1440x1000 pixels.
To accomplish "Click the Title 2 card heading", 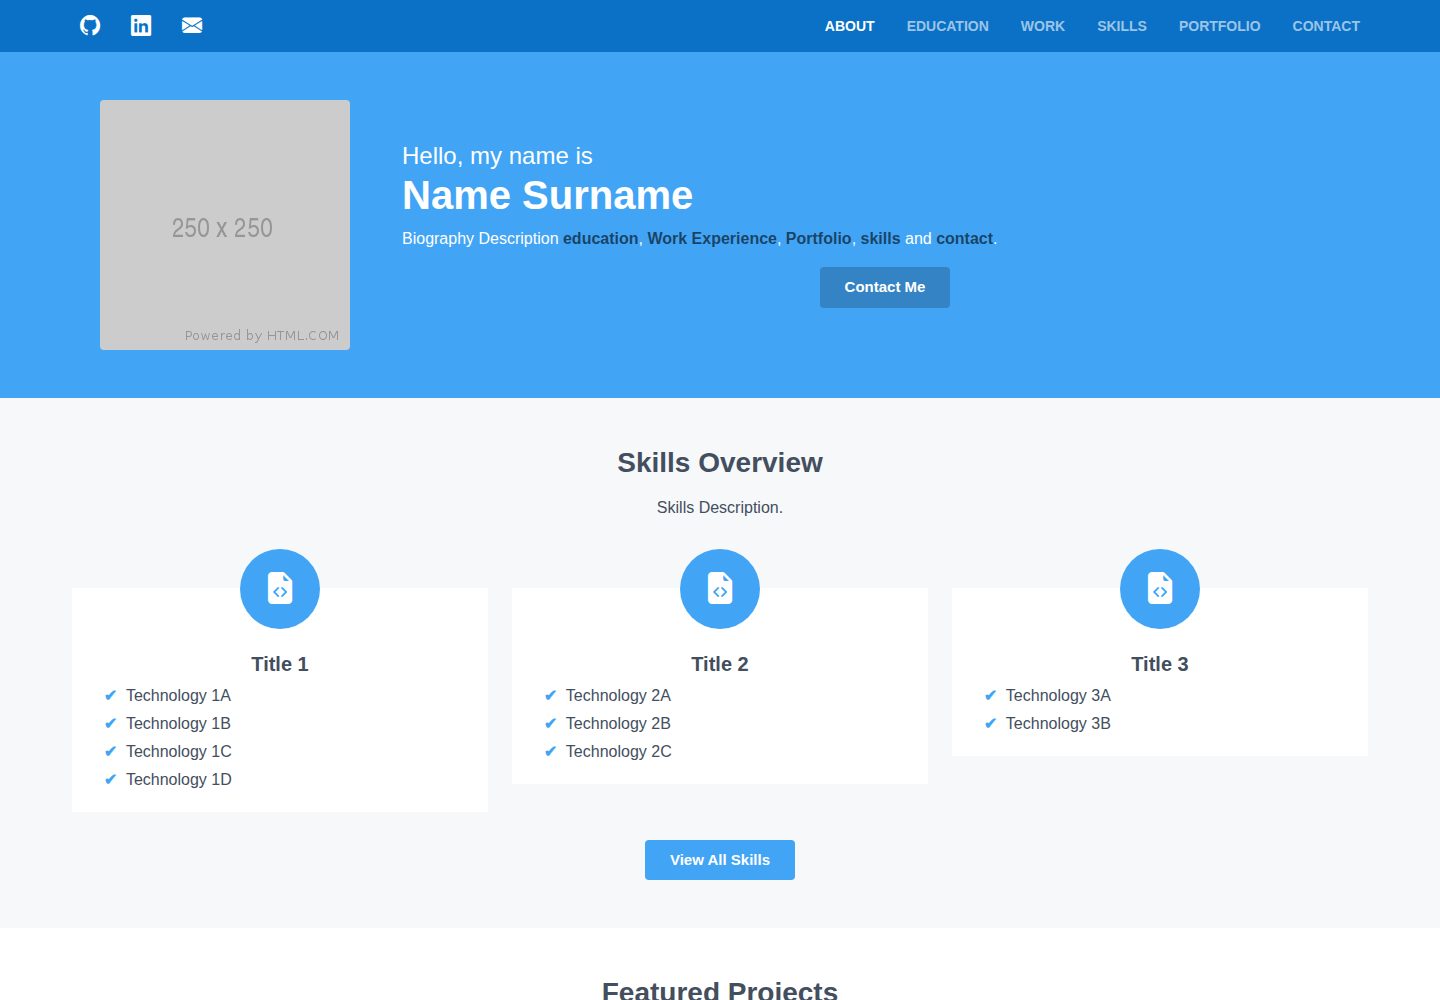I will click(720, 664).
